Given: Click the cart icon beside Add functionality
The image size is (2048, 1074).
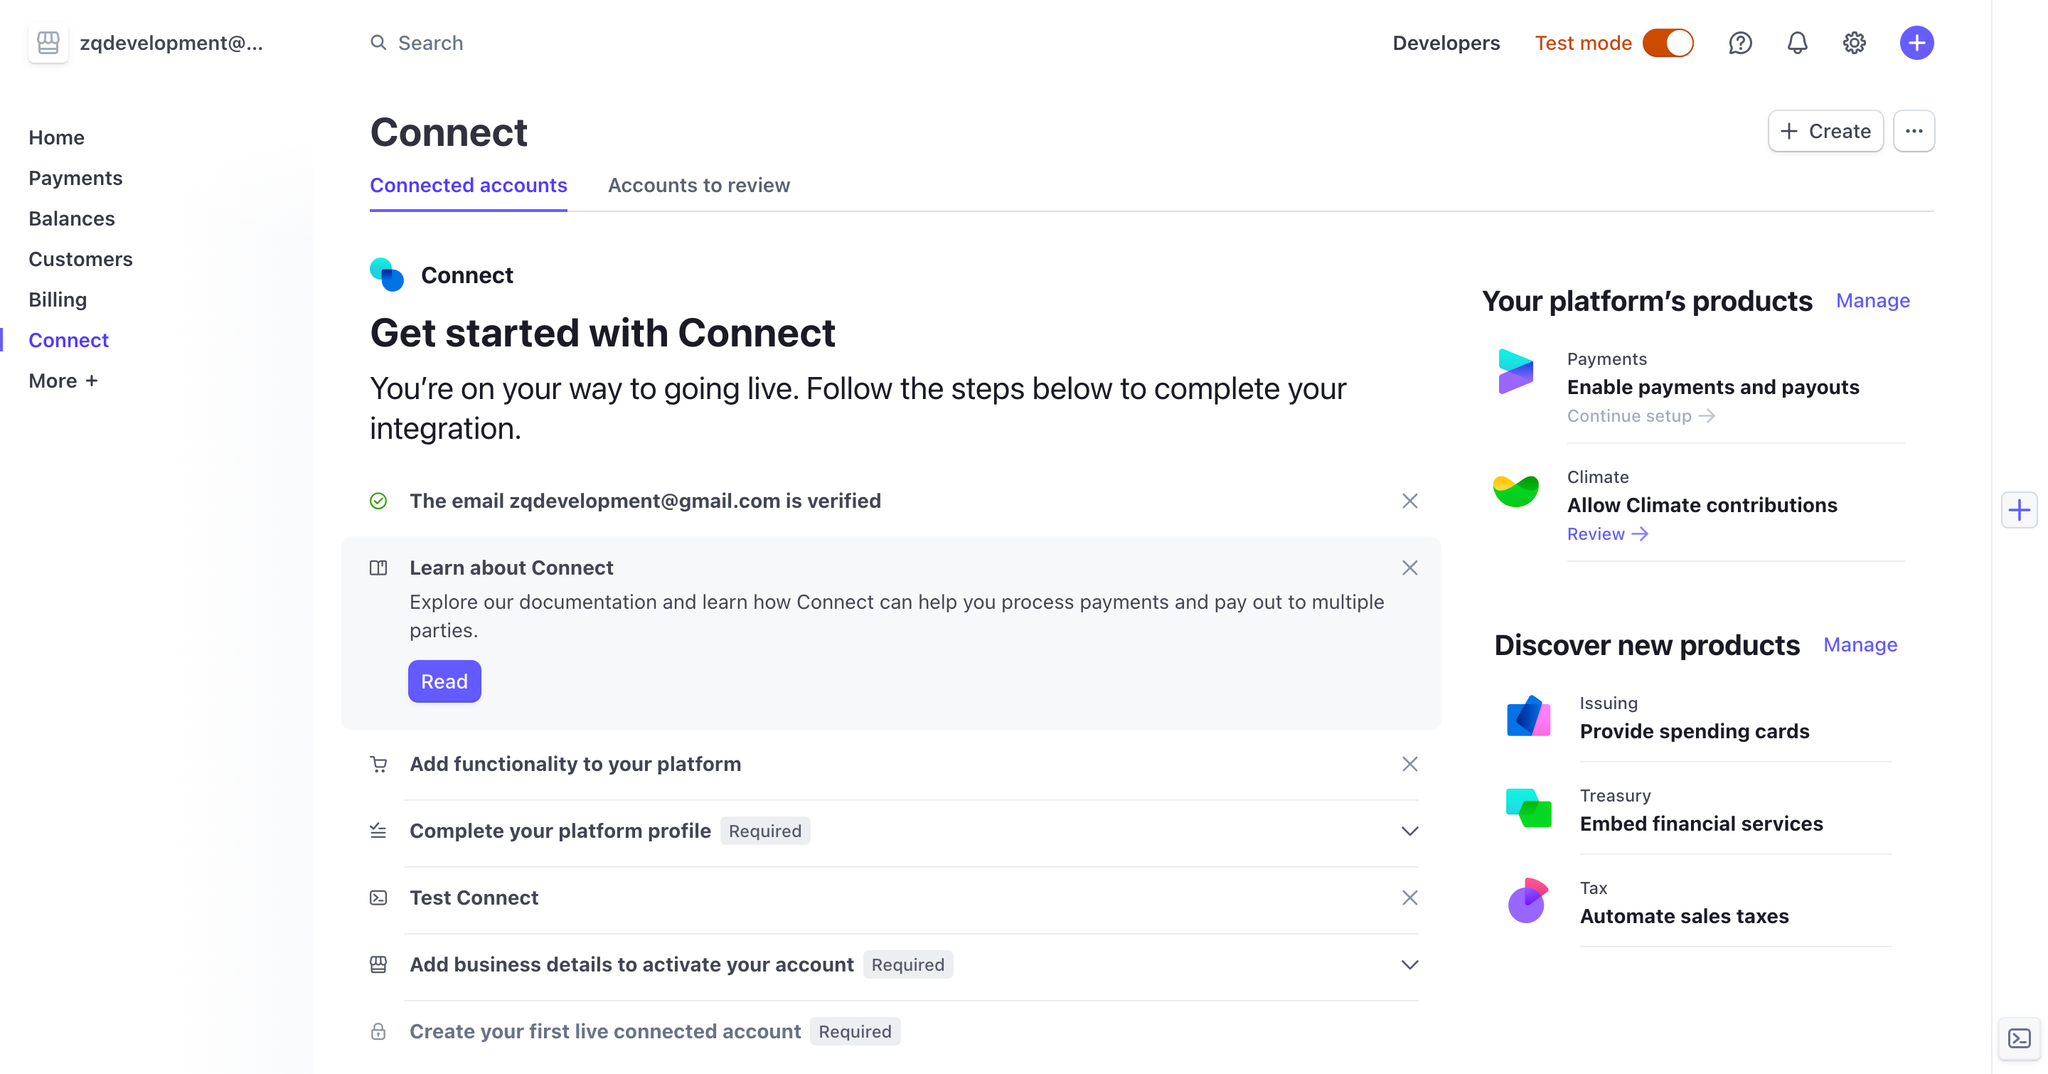Looking at the screenshot, I should (x=378, y=764).
